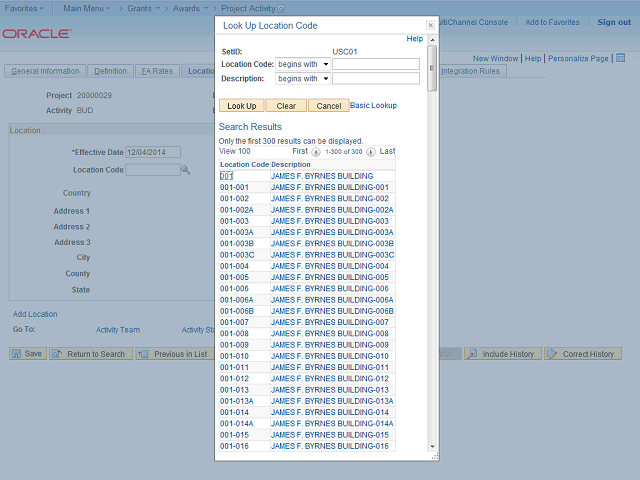The image size is (640, 480).
Task: Open Location Code operator dropdown
Action: (x=303, y=64)
